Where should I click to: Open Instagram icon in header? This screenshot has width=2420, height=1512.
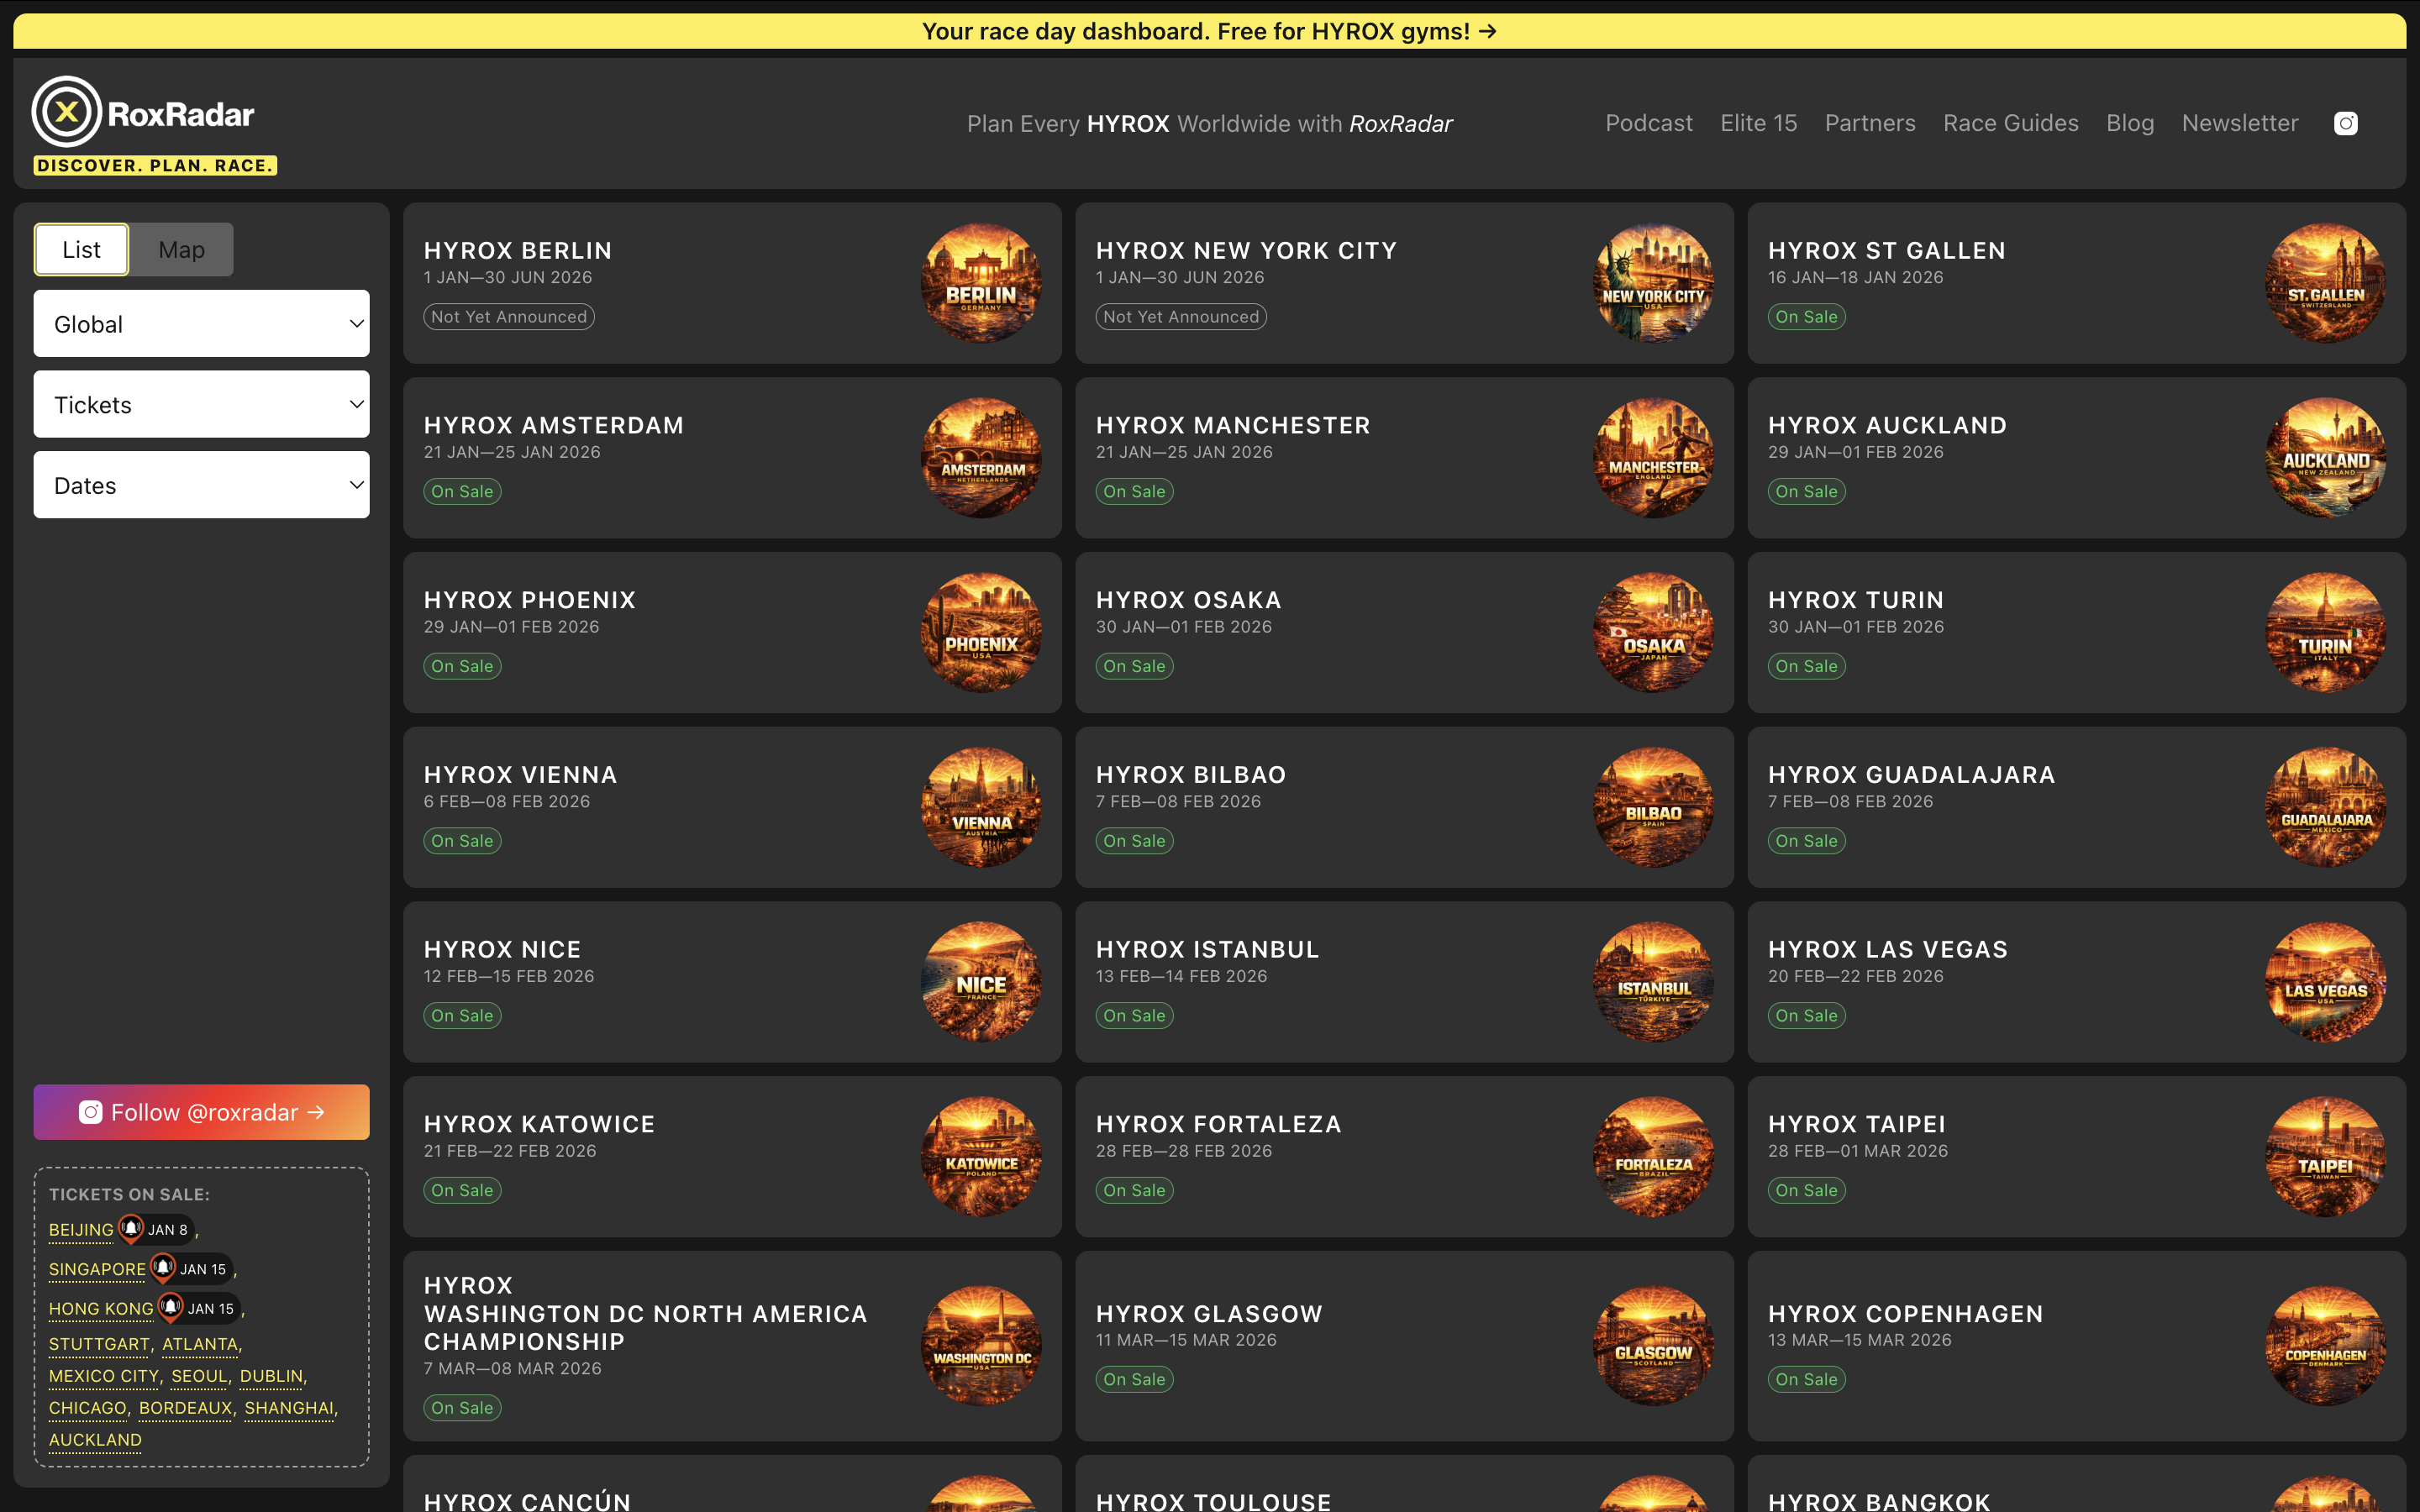click(x=2345, y=123)
